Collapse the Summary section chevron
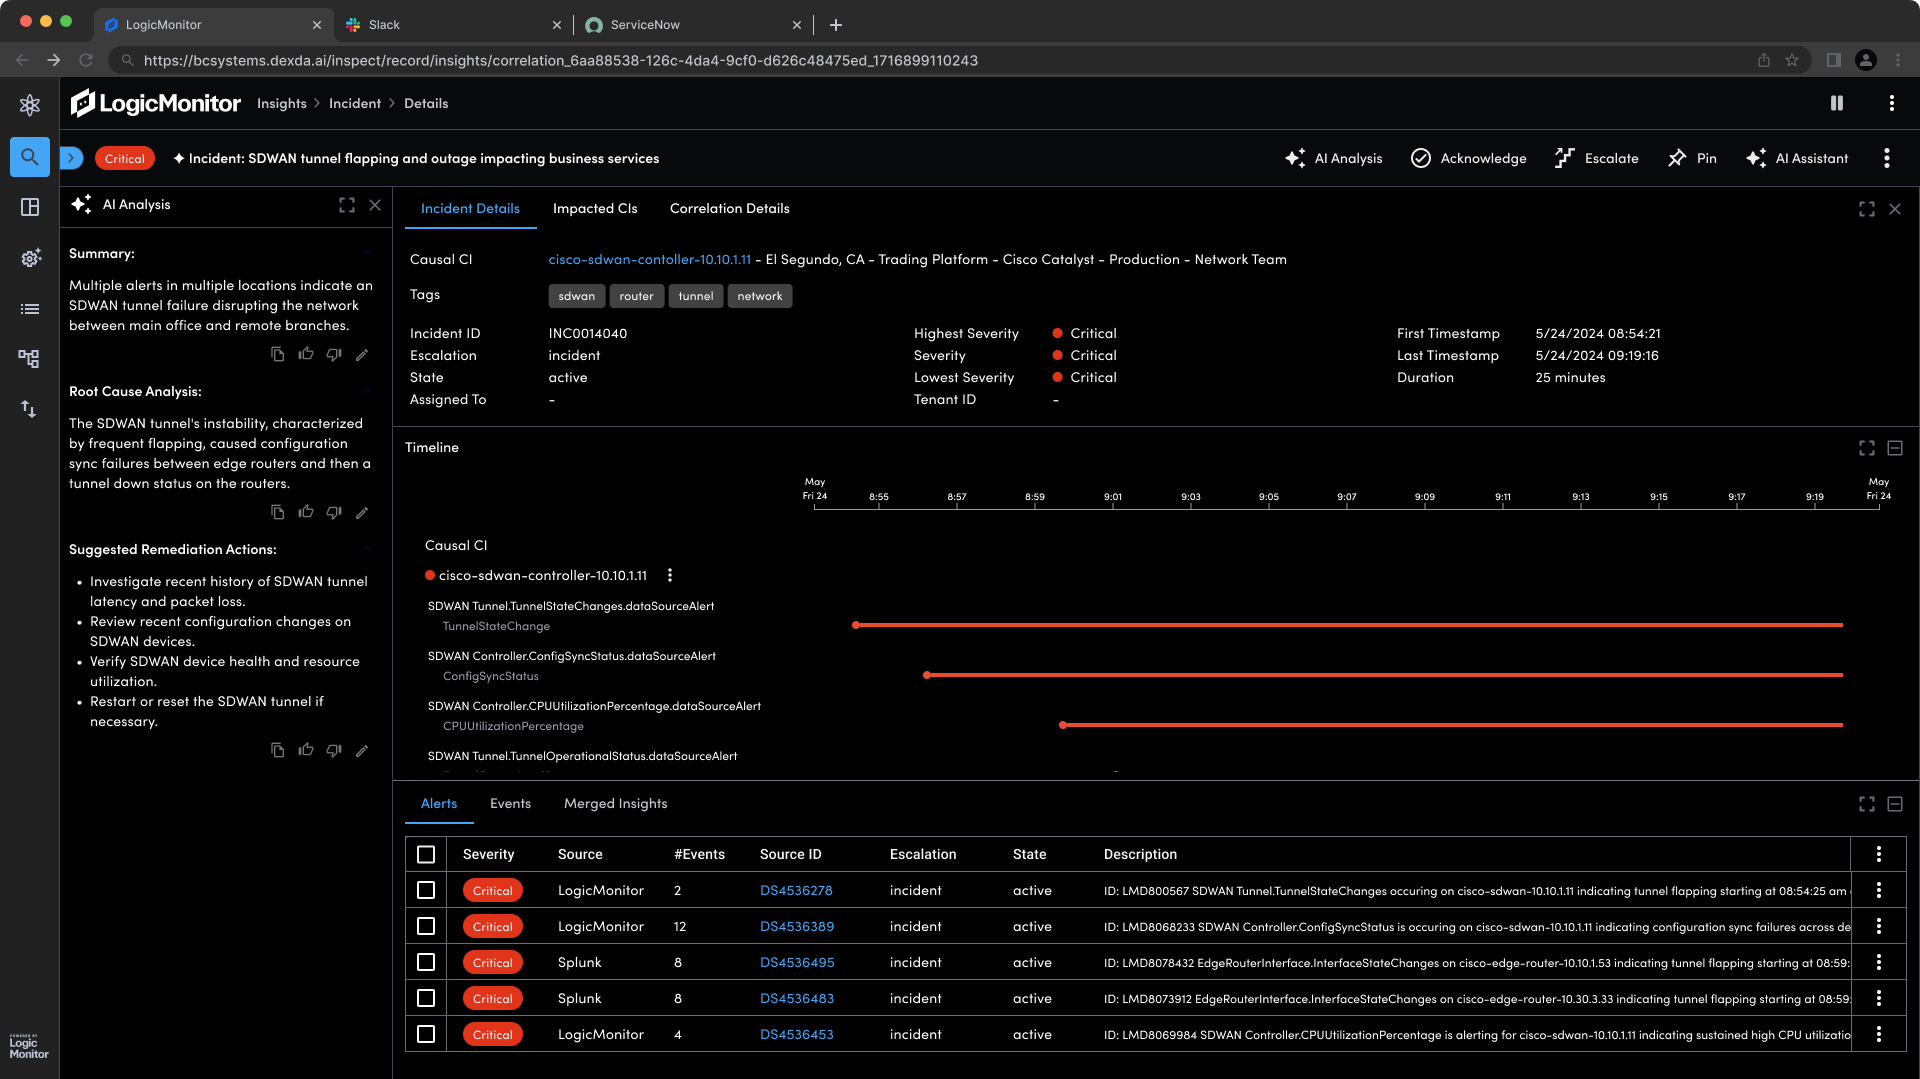Image resolution: width=1920 pixels, height=1079 pixels. click(x=366, y=253)
